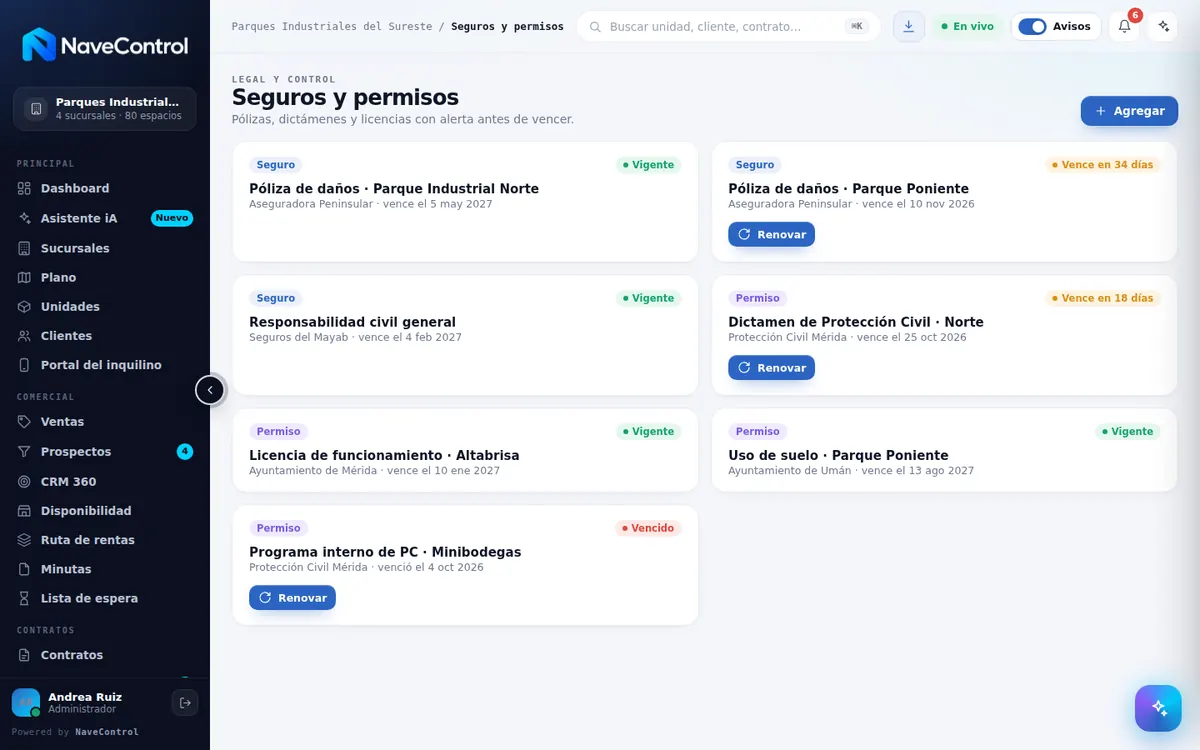Click 'Aseguradora Peninsular · vence el 10 nov 2026' text
The width and height of the screenshot is (1200, 750).
(x=851, y=204)
